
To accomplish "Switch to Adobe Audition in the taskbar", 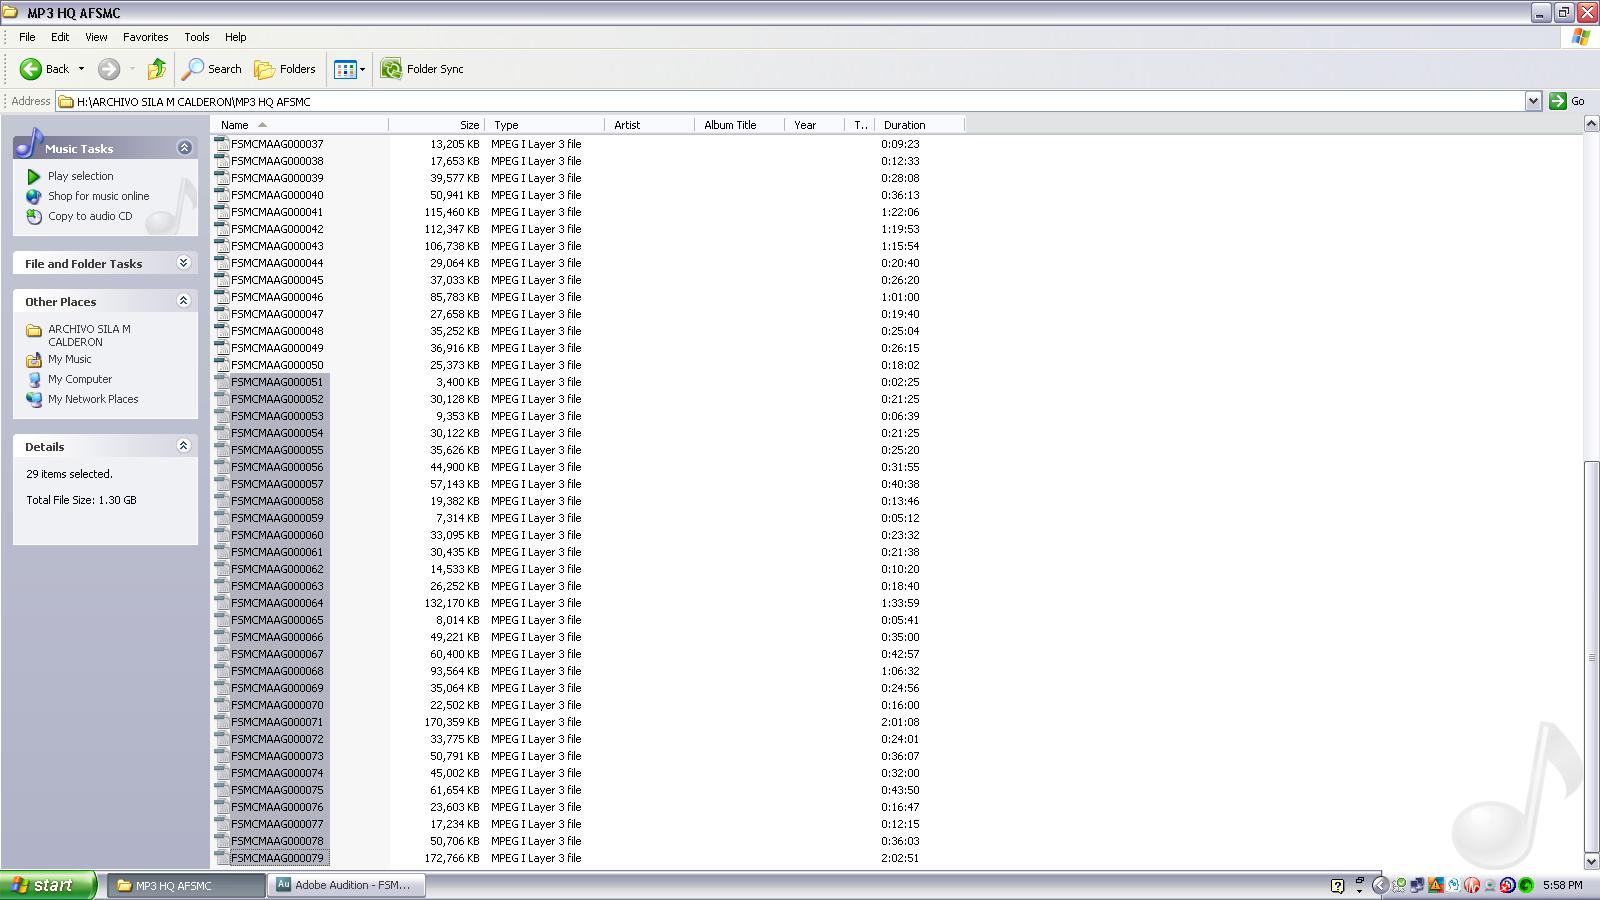I will (346, 885).
